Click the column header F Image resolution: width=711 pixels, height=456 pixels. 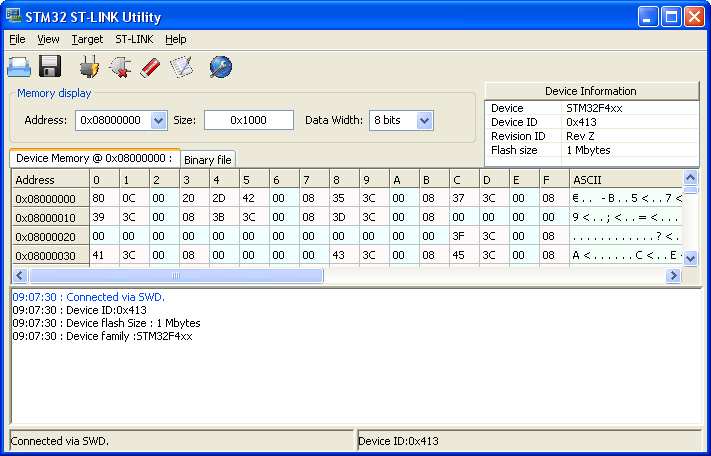pyautogui.click(x=554, y=180)
